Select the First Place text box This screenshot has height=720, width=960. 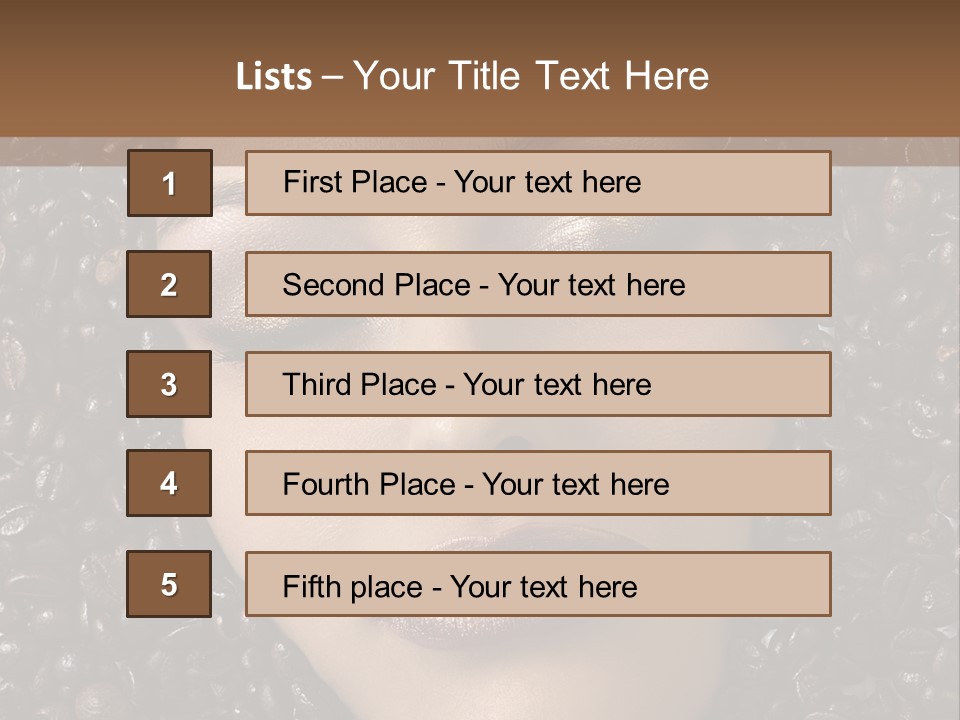(x=538, y=183)
